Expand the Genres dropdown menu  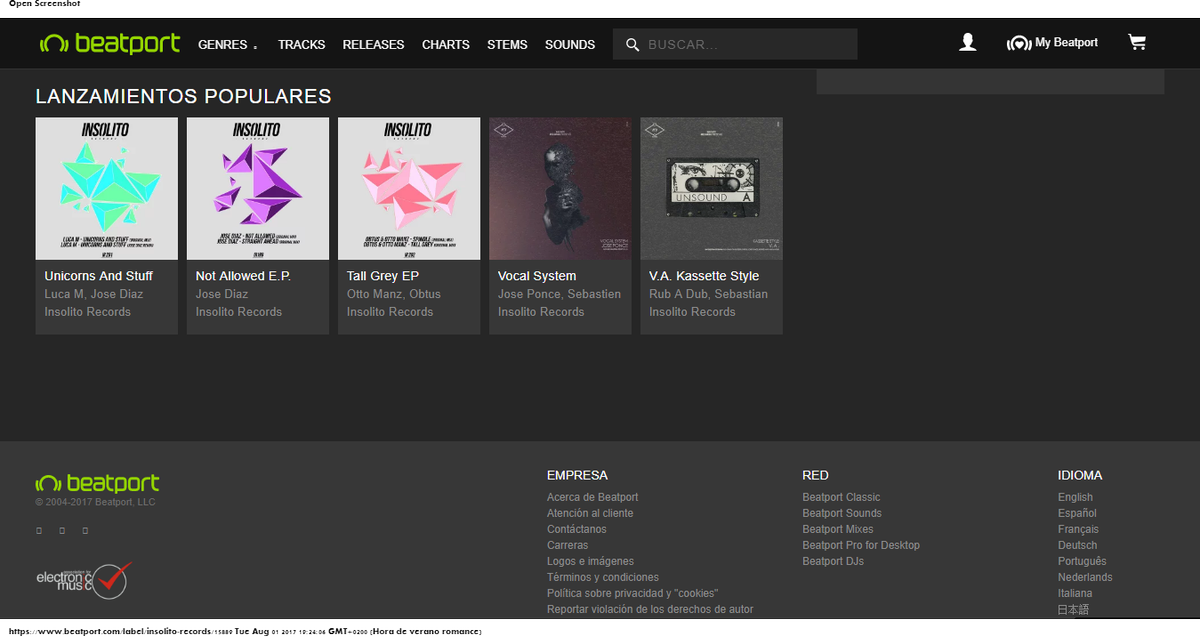tap(228, 44)
